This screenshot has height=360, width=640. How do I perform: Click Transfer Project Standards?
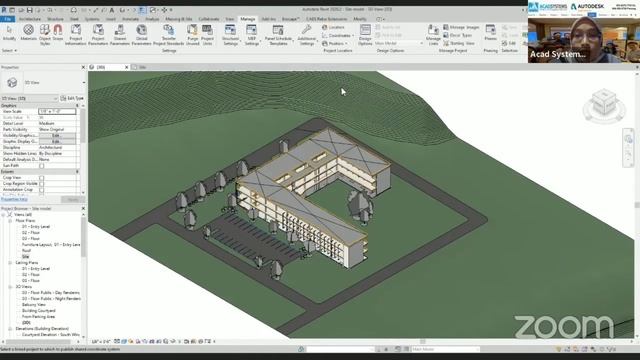[x=169, y=34]
